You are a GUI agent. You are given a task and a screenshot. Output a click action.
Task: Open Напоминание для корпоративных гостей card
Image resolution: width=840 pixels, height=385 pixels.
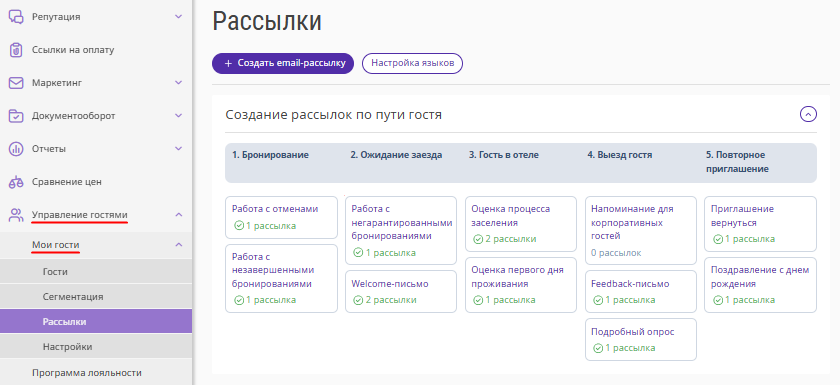pos(641,230)
